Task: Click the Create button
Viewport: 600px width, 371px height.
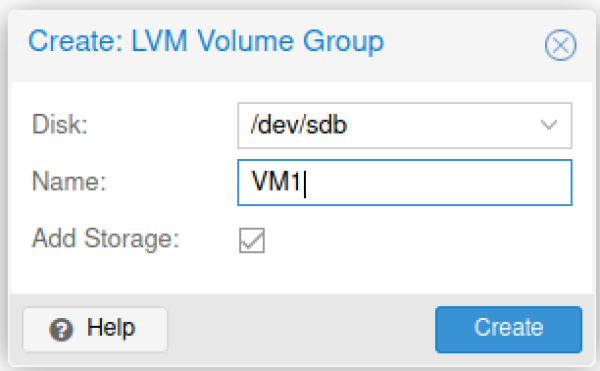Action: pyautogui.click(x=509, y=329)
